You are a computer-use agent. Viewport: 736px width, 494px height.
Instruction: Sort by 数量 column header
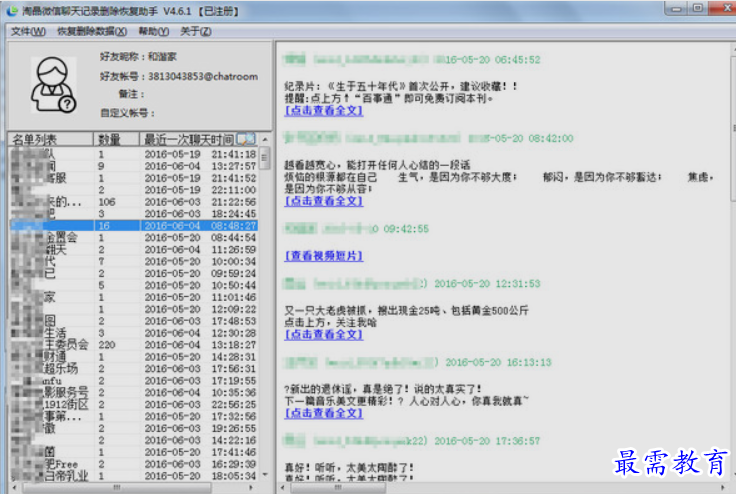coord(116,139)
